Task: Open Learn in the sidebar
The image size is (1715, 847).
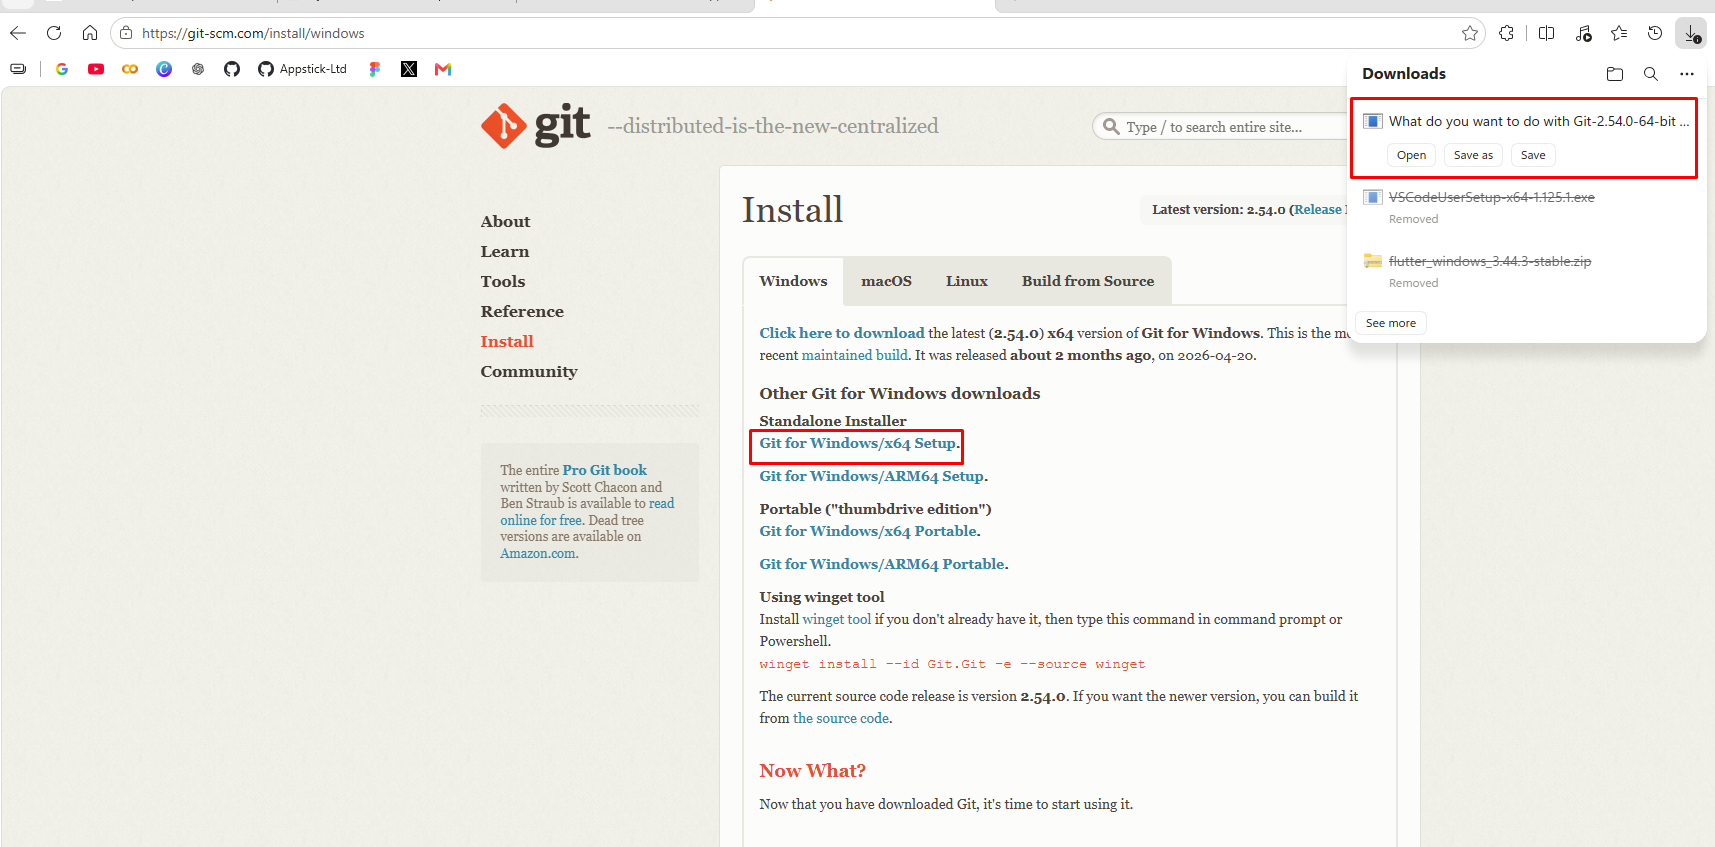Action: coord(505,252)
